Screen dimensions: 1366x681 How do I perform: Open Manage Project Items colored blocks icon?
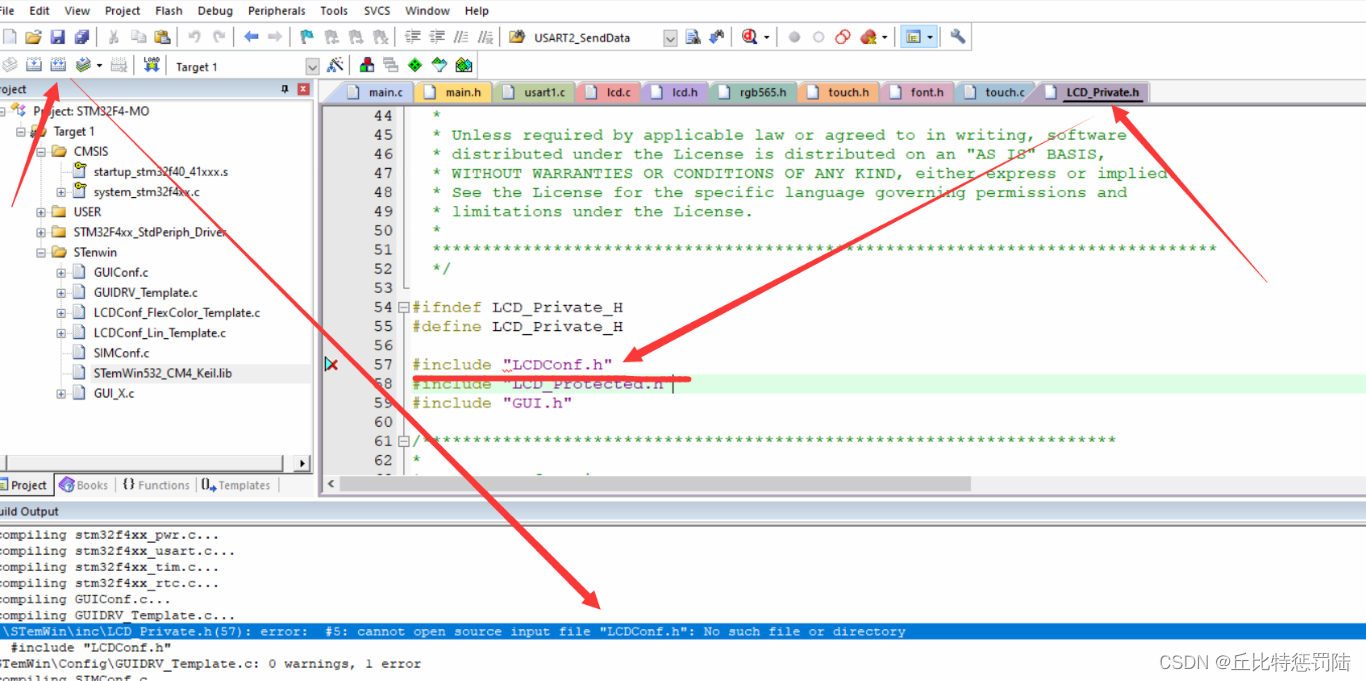[367, 65]
